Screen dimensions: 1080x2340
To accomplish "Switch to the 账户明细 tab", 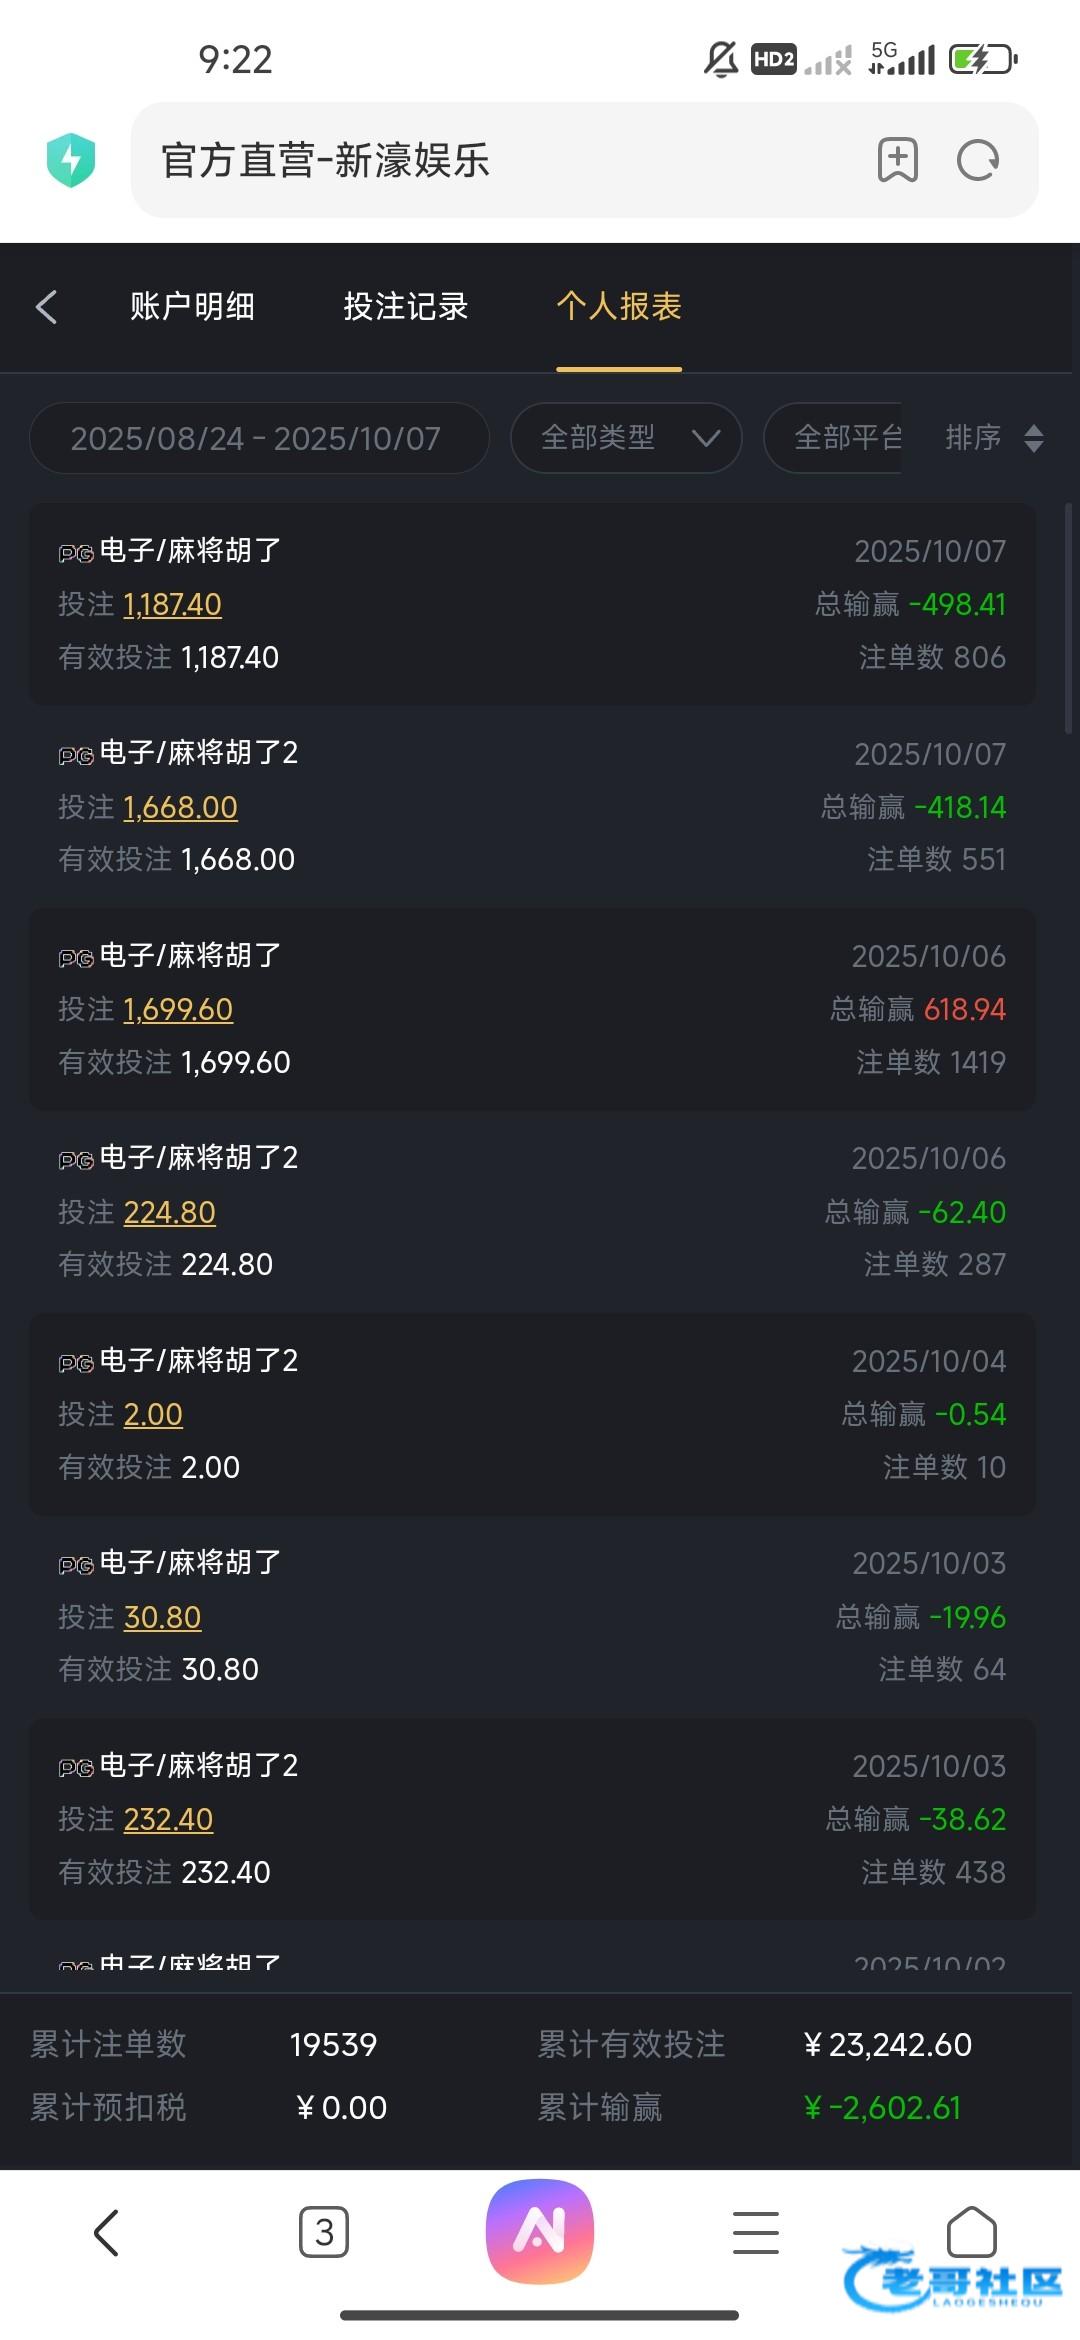I will coord(192,306).
